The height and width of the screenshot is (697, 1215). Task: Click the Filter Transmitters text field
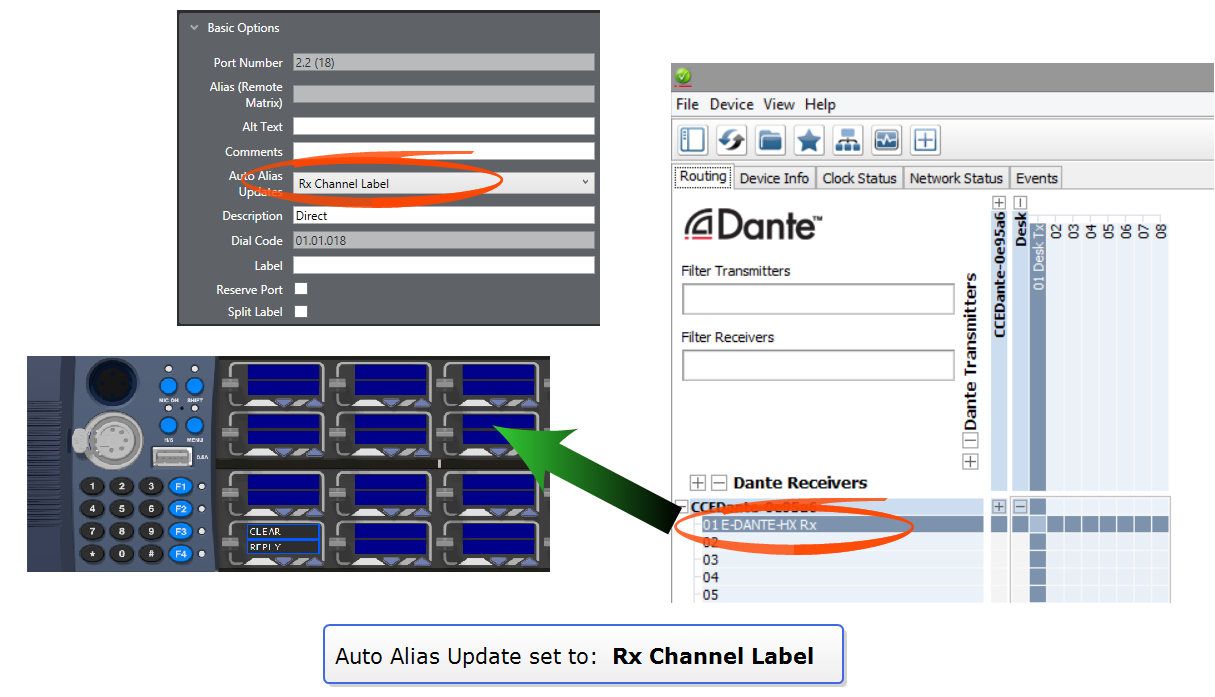818,299
